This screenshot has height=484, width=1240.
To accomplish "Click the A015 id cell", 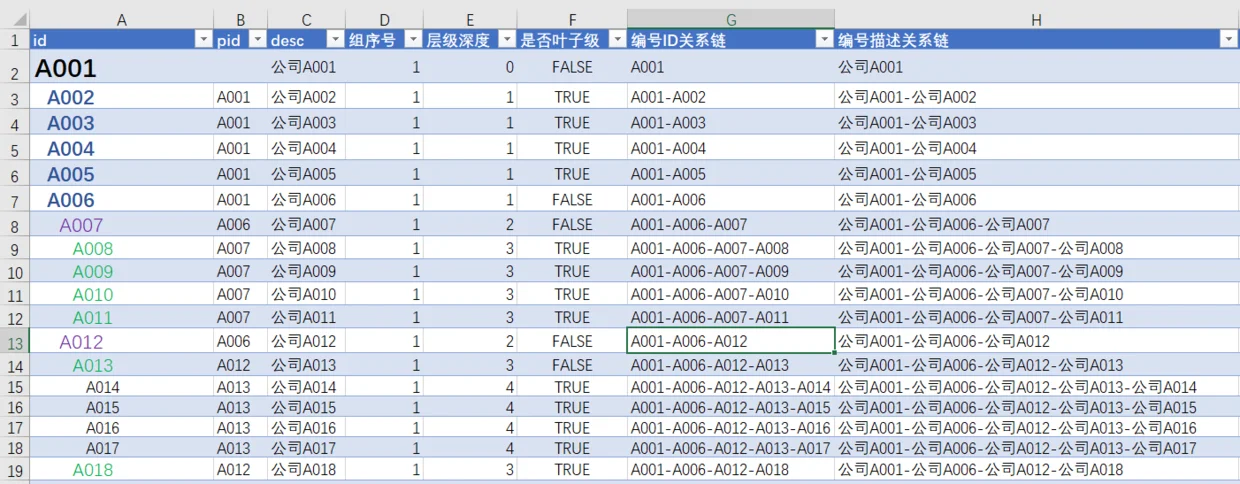I will pyautogui.click(x=122, y=408).
